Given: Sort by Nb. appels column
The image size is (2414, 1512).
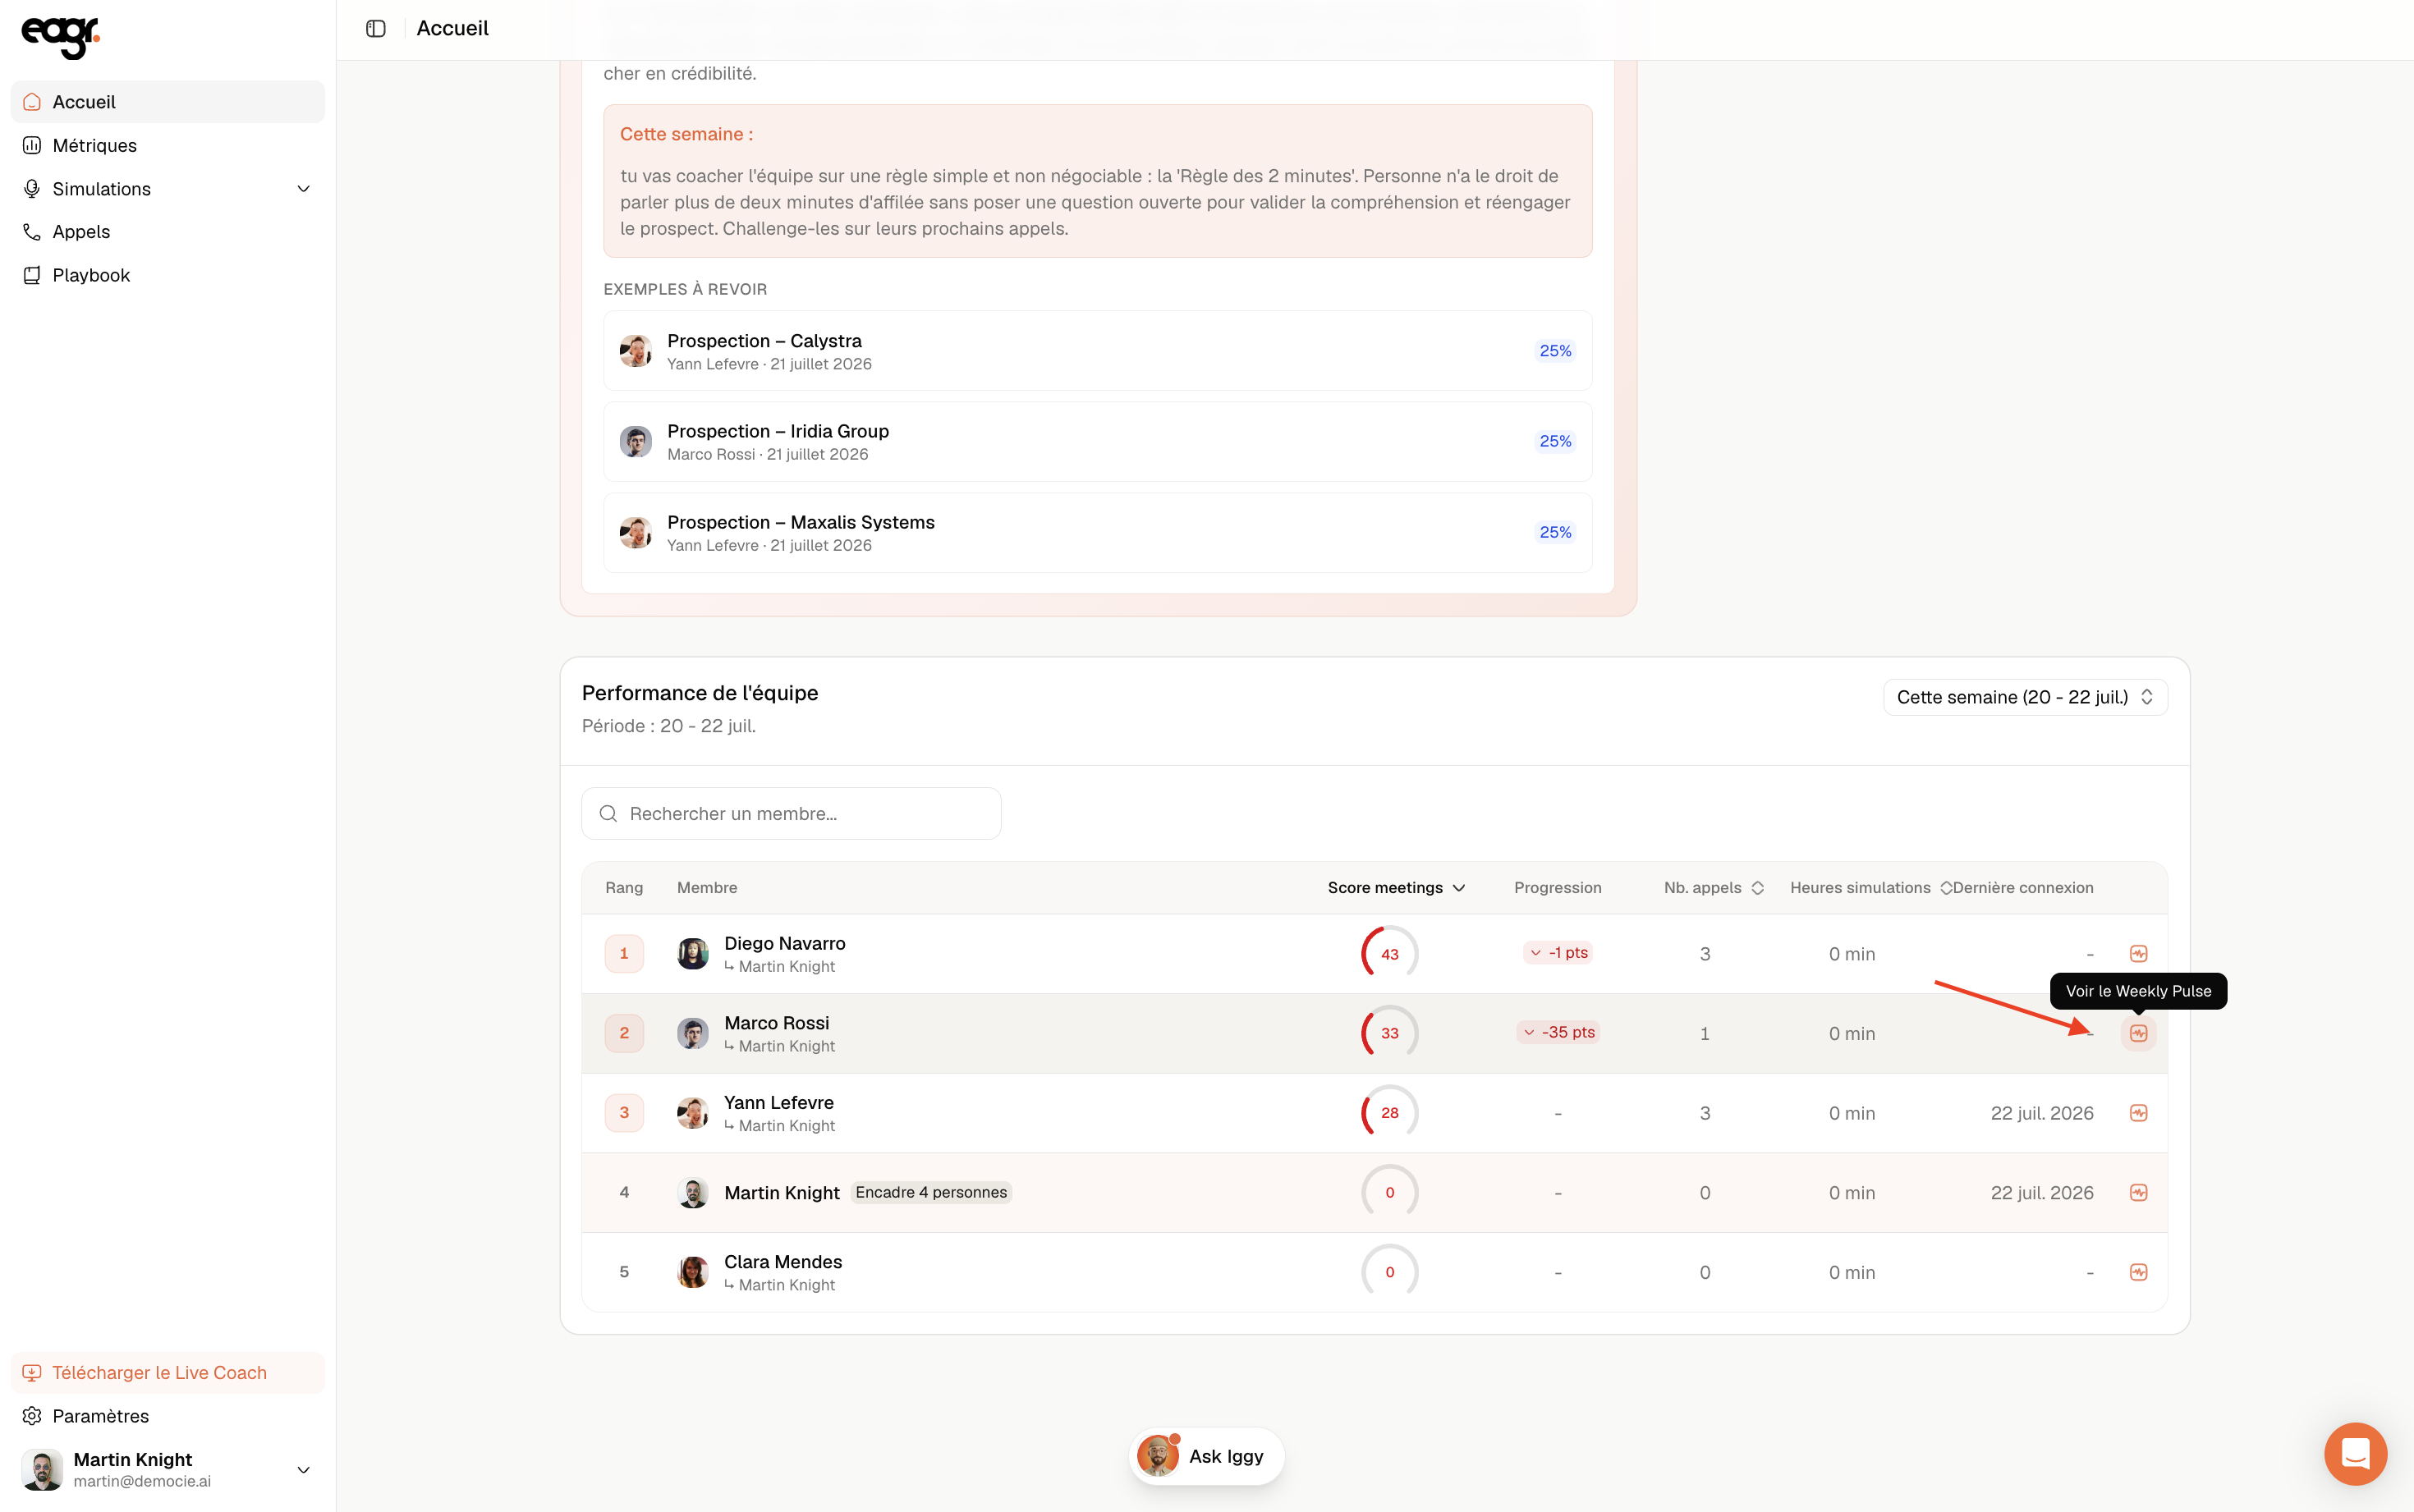Looking at the screenshot, I should coord(1713,888).
